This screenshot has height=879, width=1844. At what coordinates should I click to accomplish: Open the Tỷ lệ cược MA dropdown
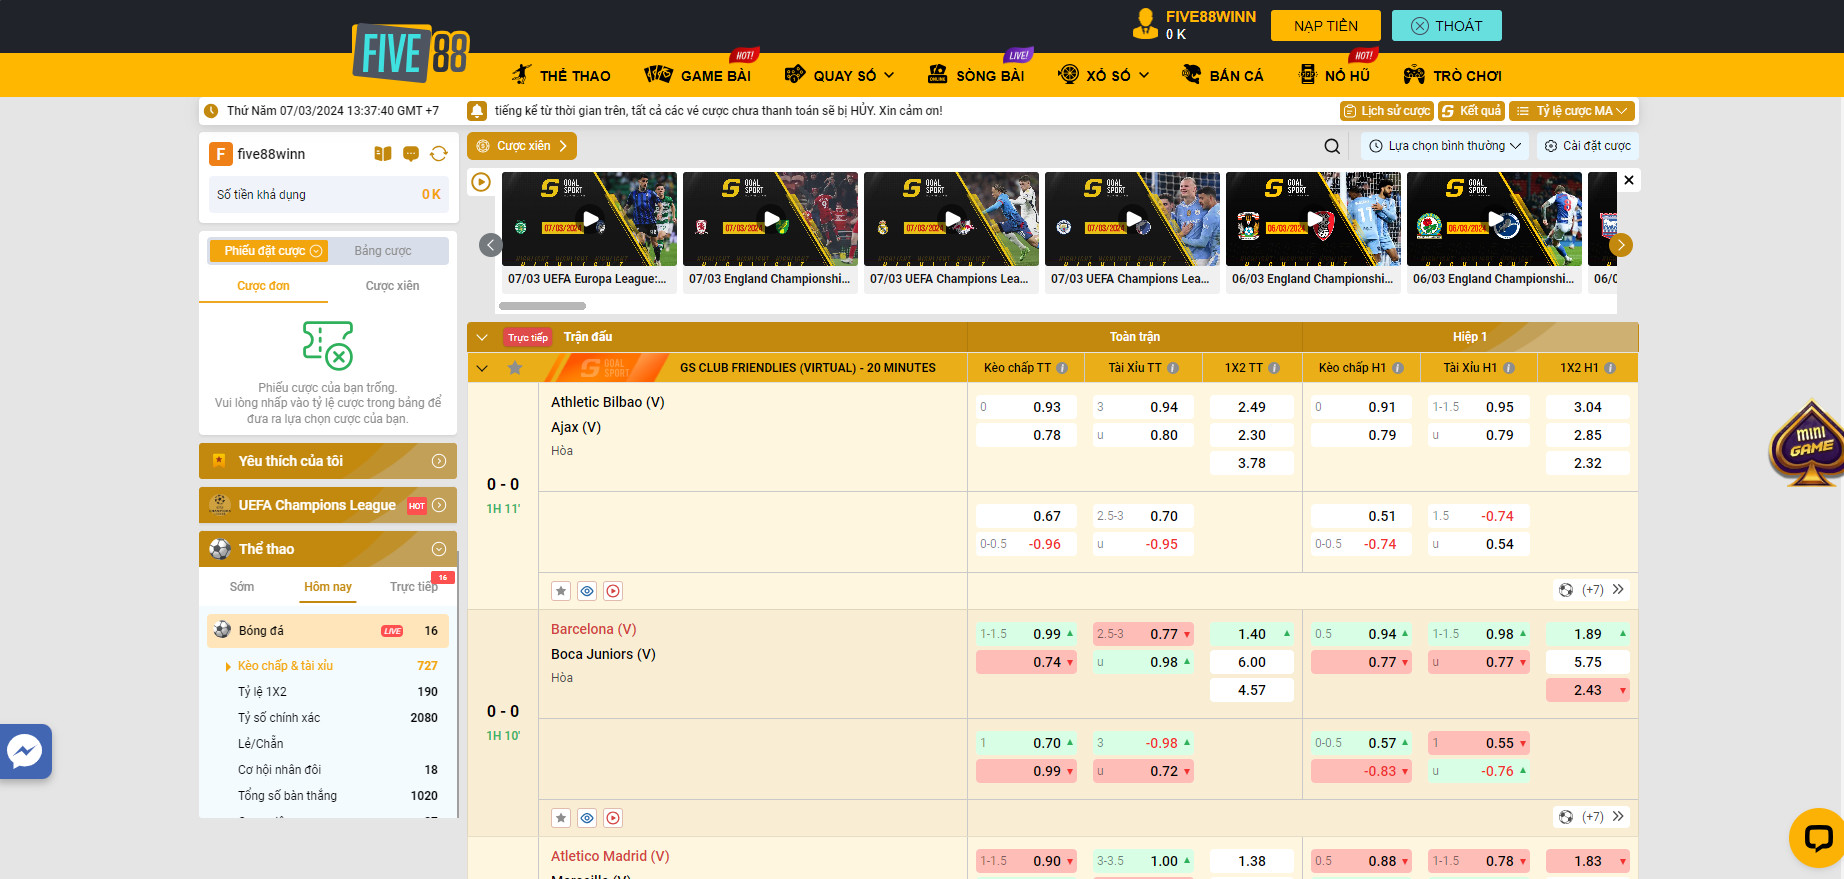(1573, 111)
